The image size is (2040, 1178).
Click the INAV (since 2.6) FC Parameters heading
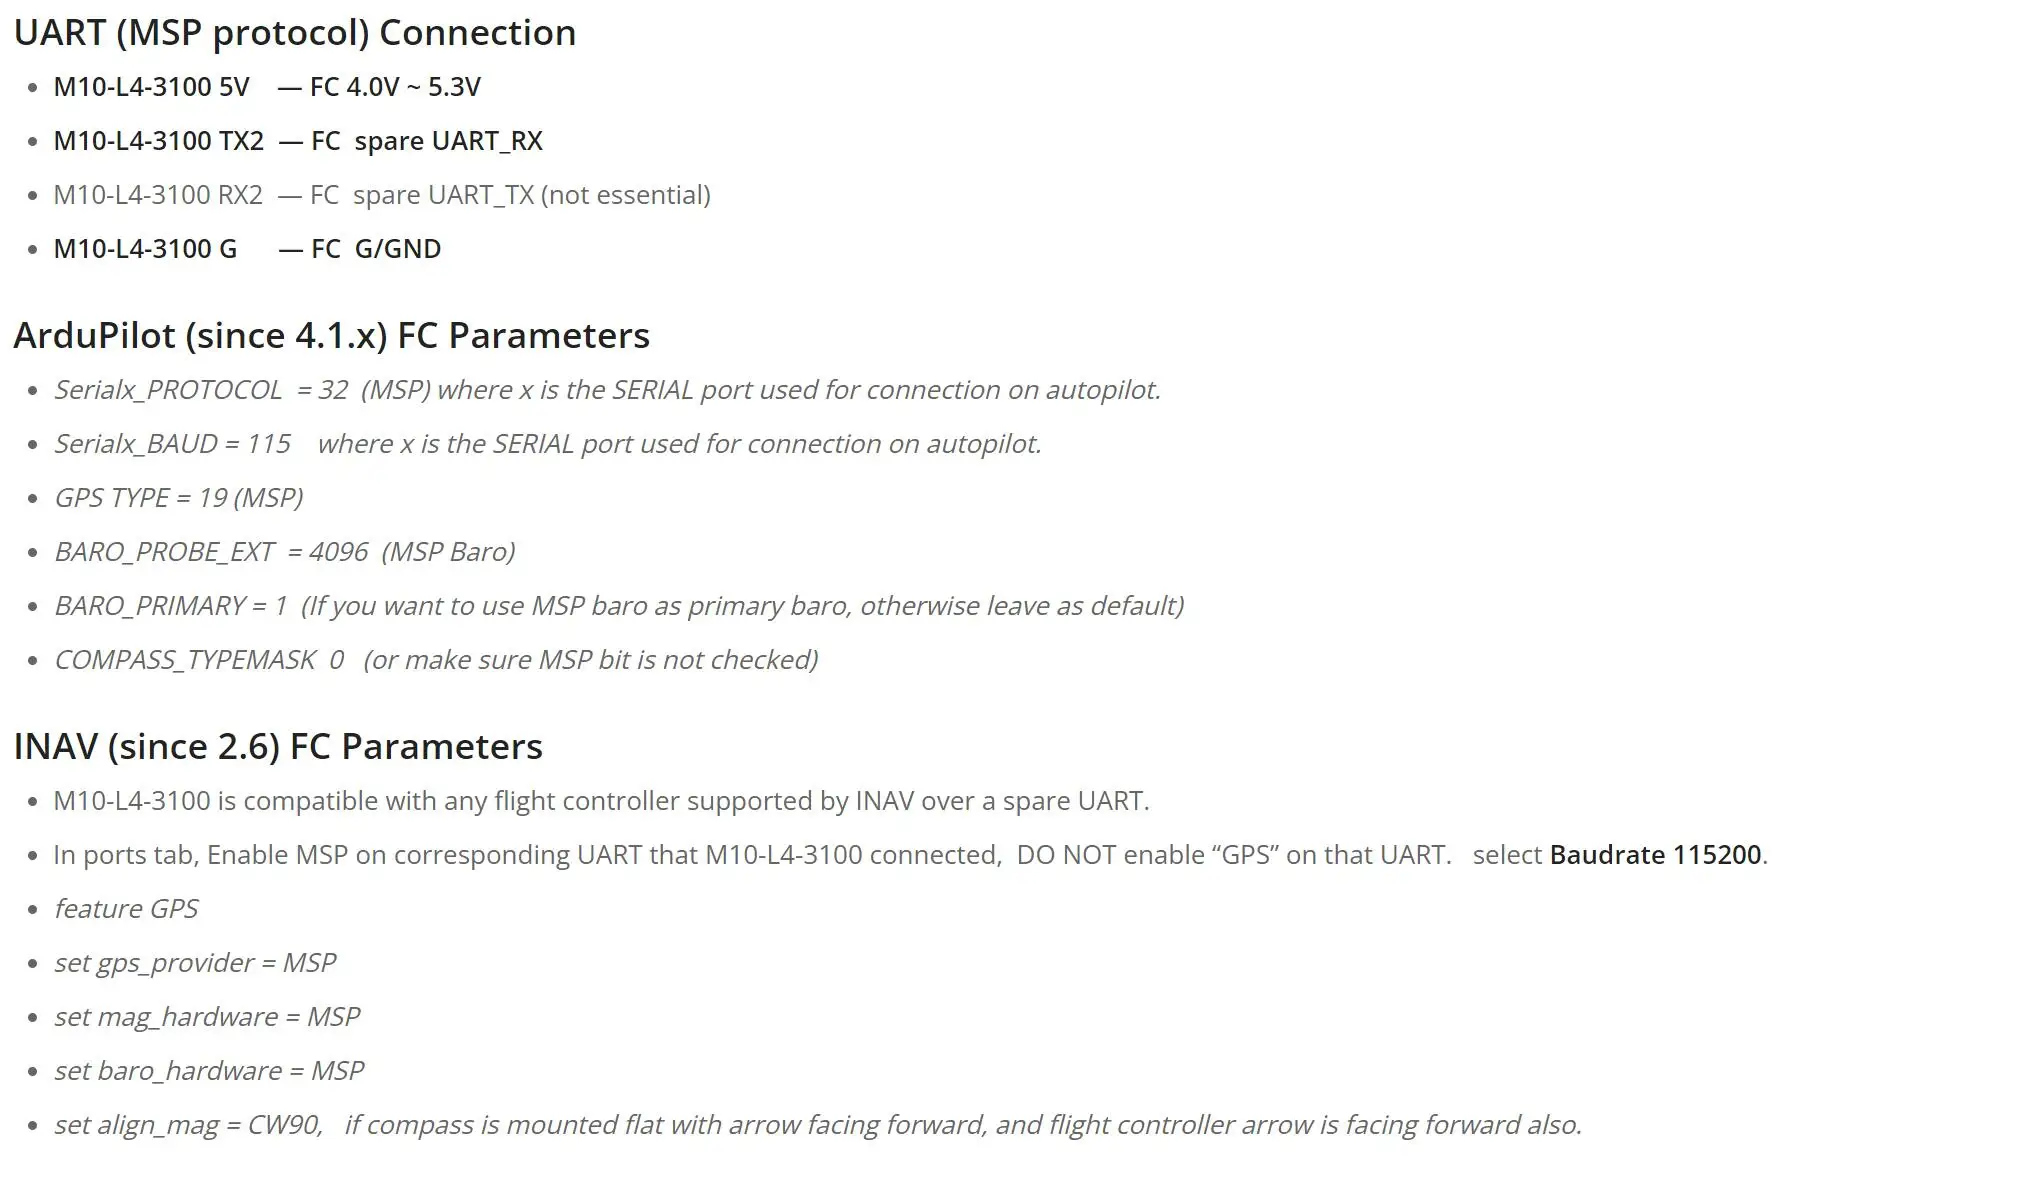point(278,747)
